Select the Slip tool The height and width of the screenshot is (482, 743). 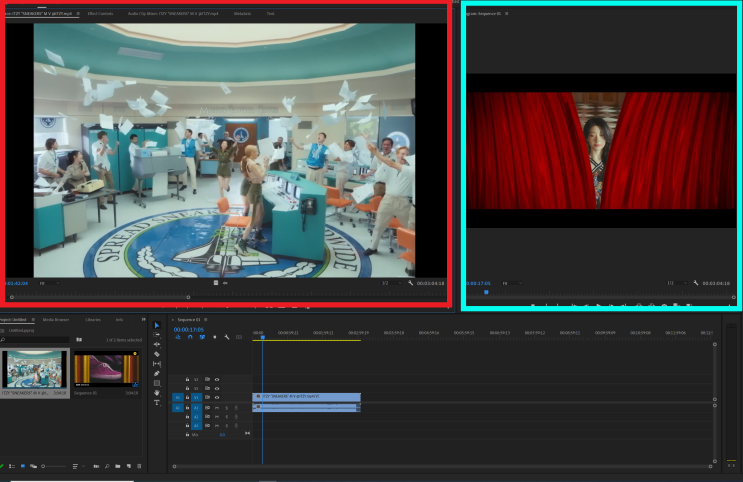click(157, 364)
